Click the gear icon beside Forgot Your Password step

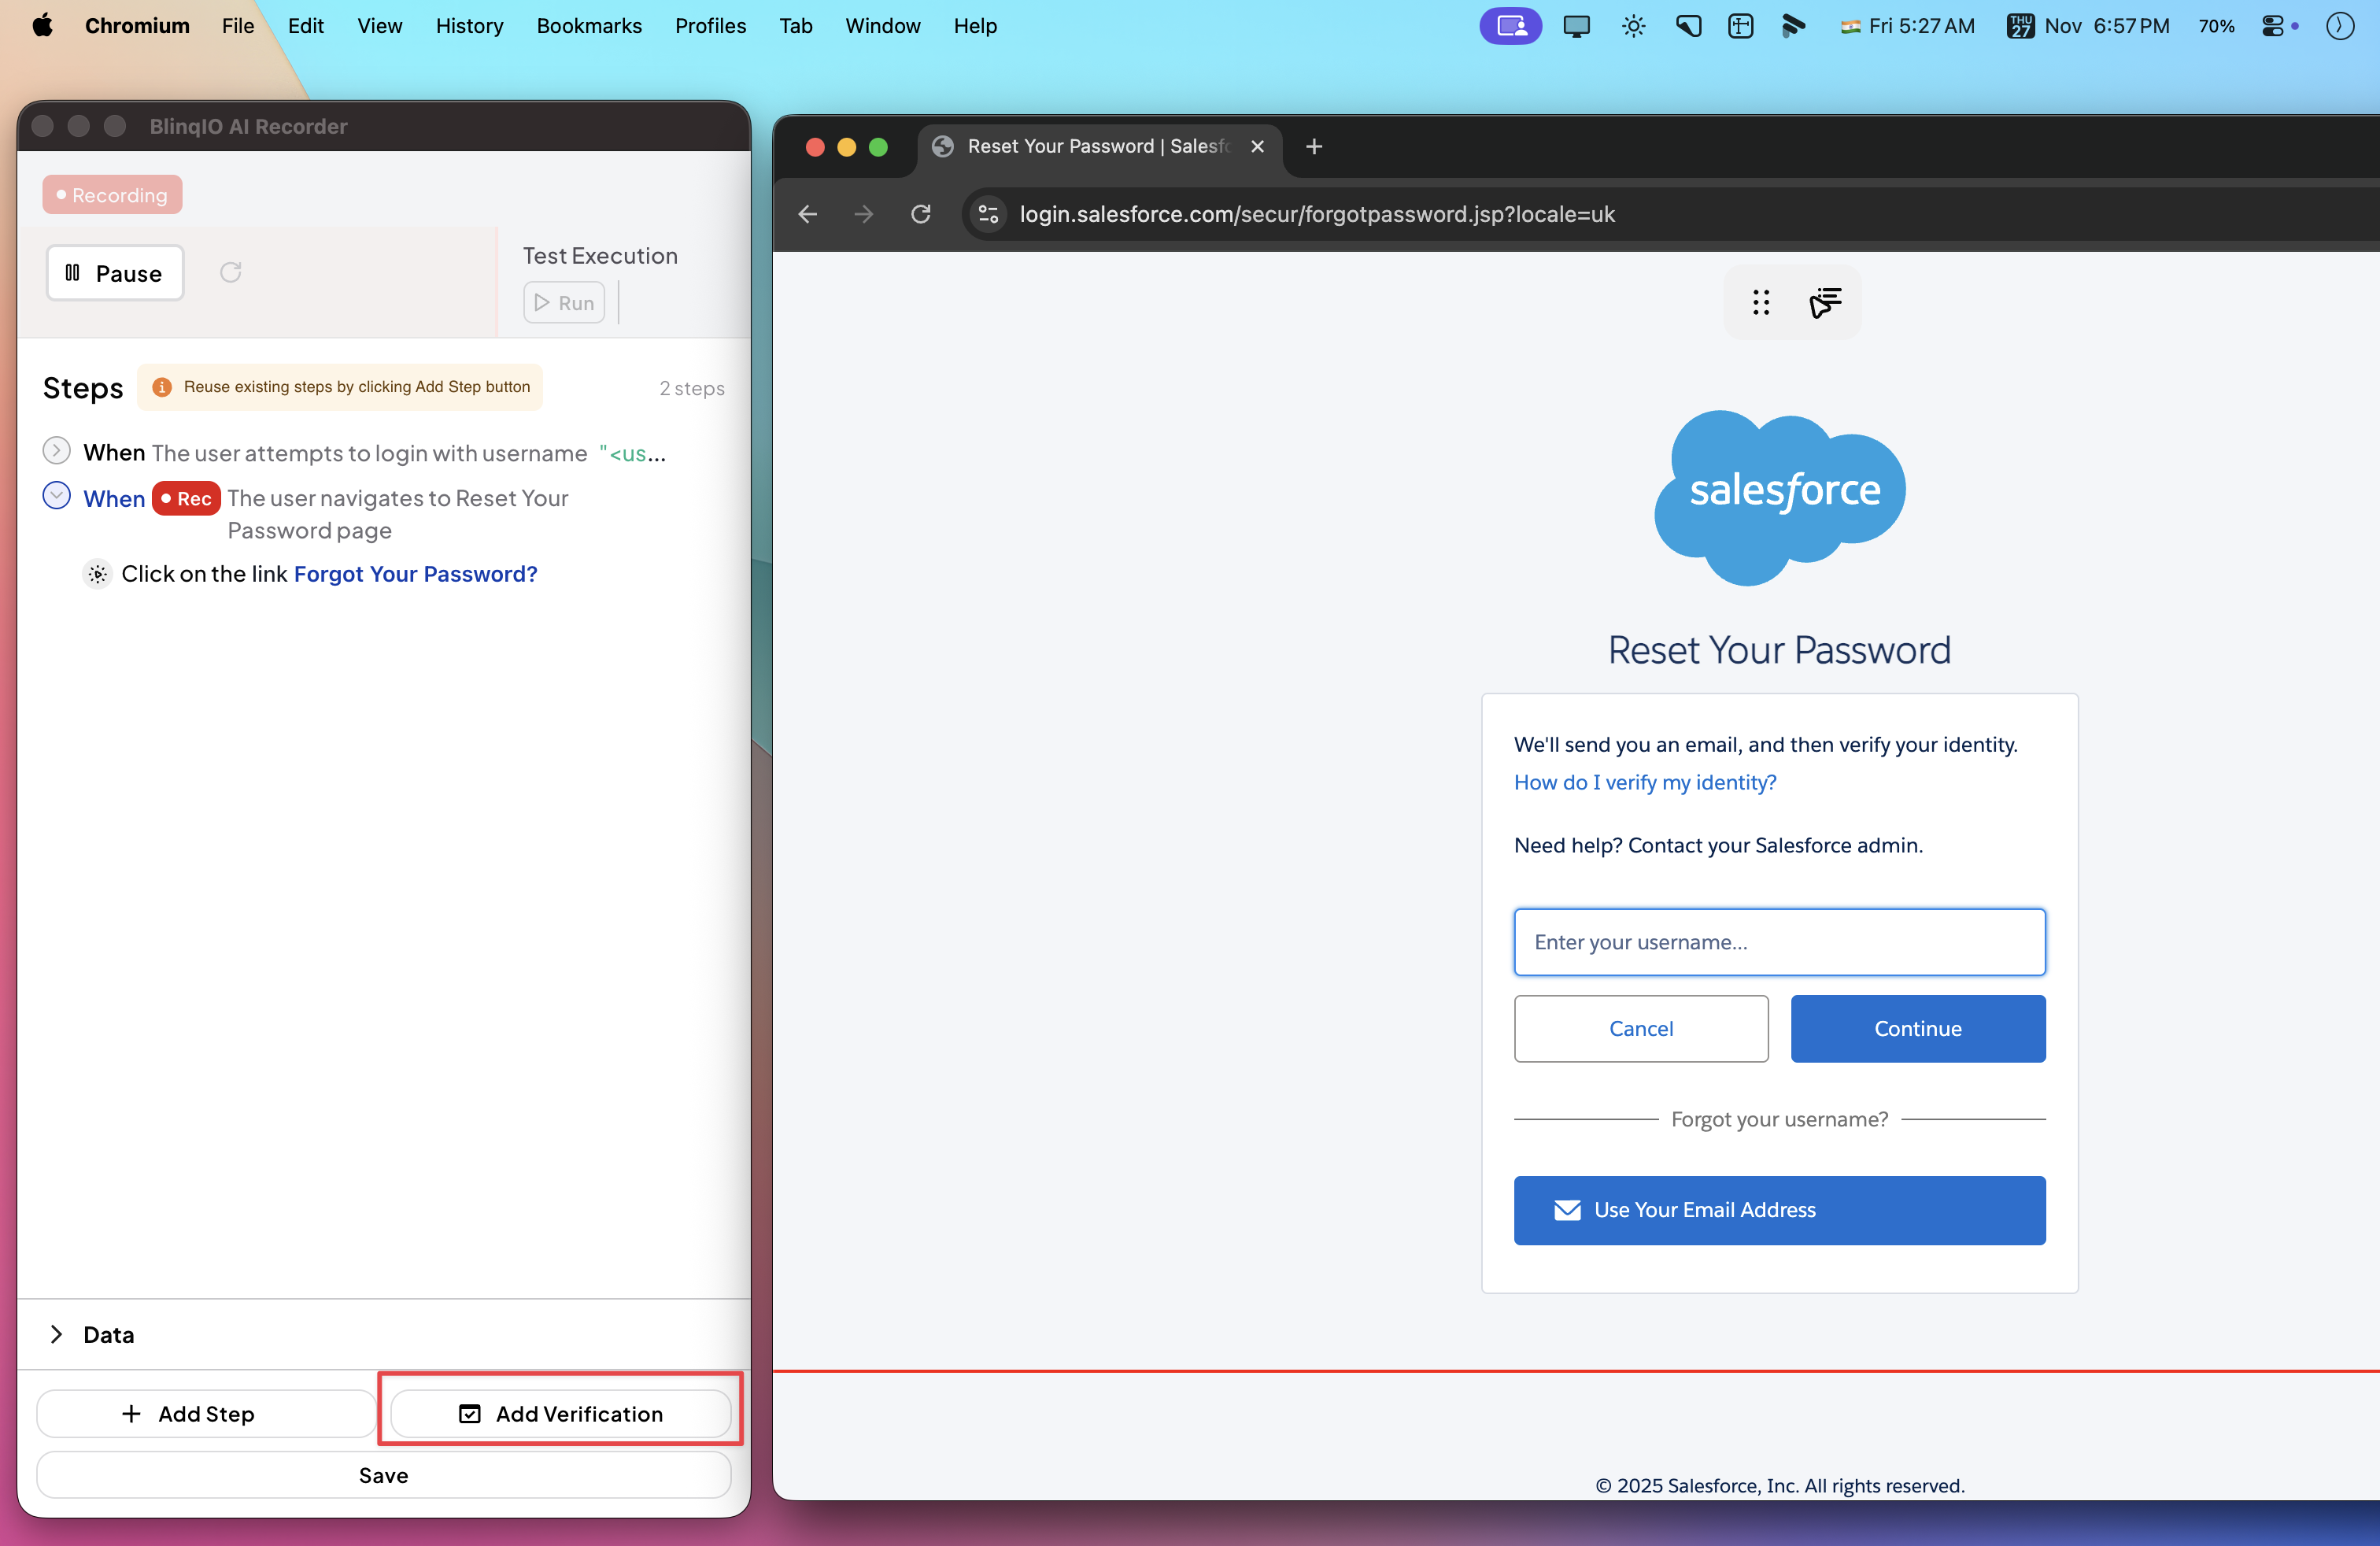tap(97, 574)
